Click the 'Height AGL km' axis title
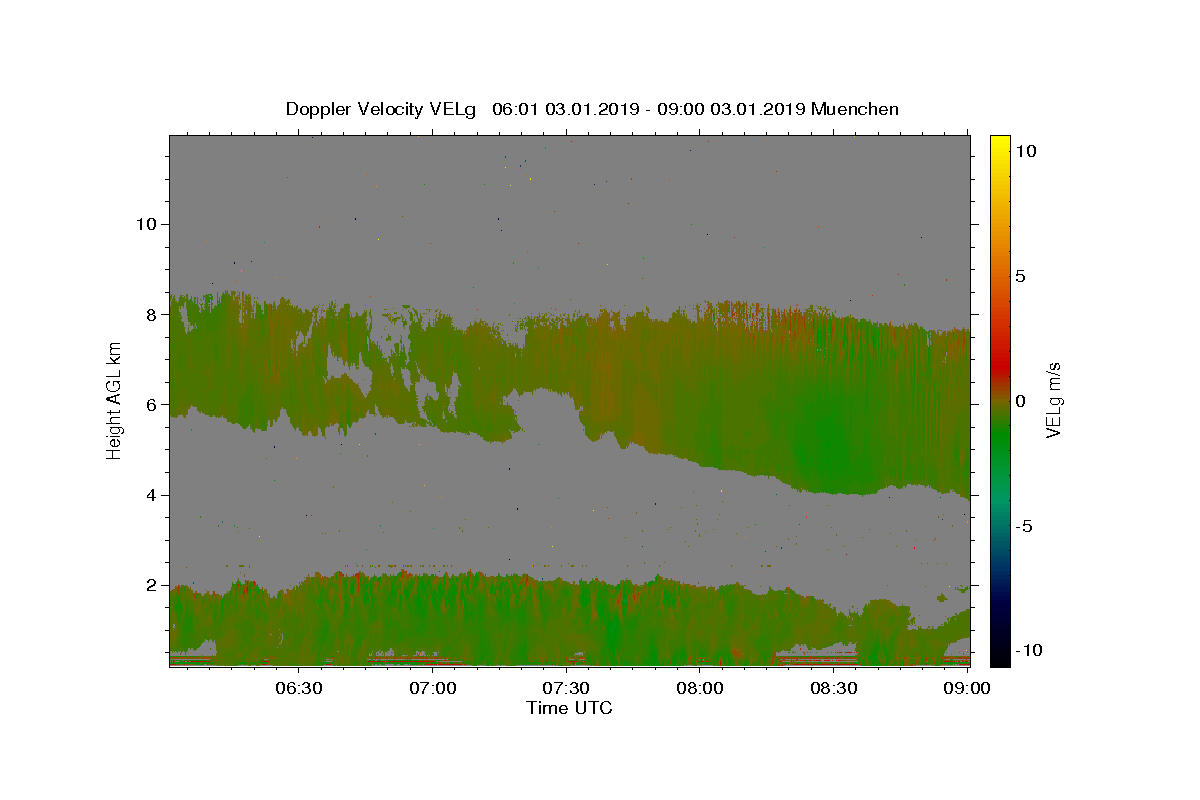Image resolution: width=1200 pixels, height=800 pixels. [115, 400]
